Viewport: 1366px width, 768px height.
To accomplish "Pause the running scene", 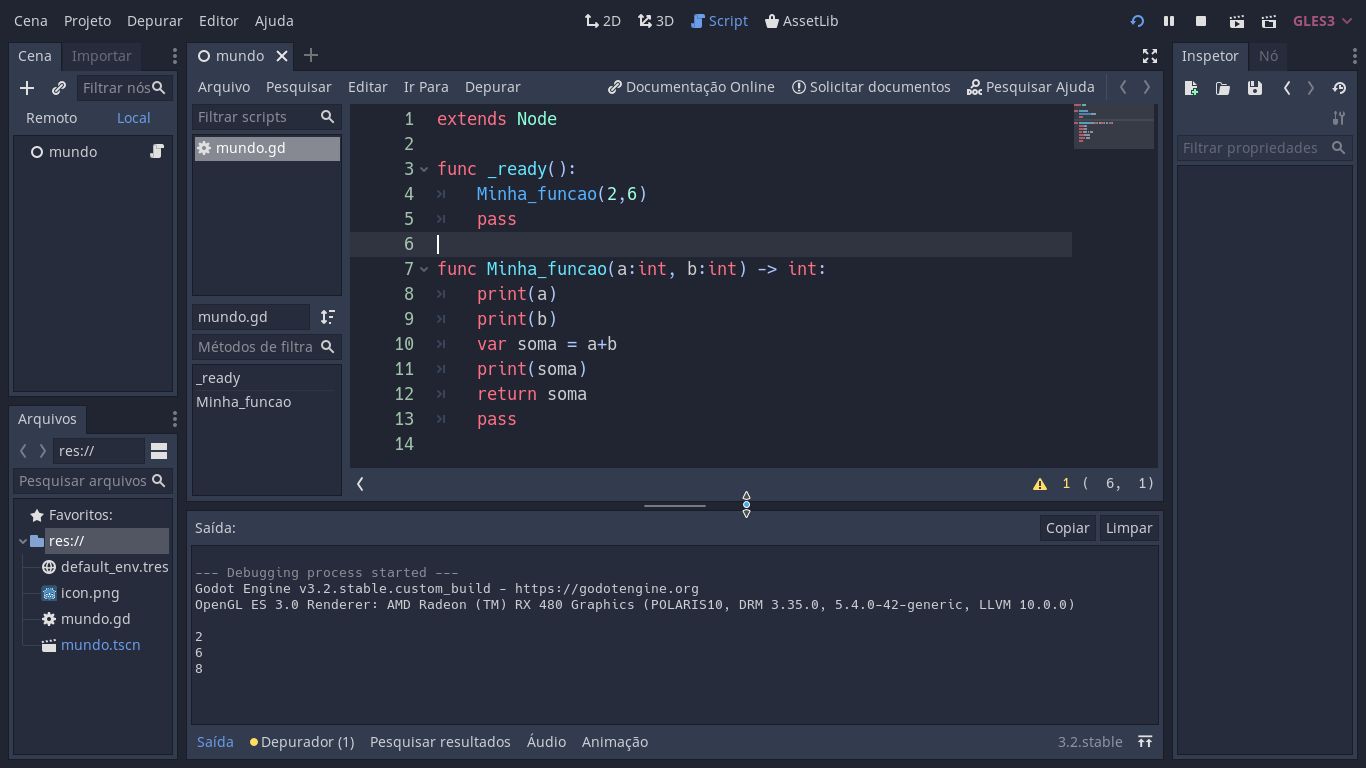I will tap(1169, 21).
